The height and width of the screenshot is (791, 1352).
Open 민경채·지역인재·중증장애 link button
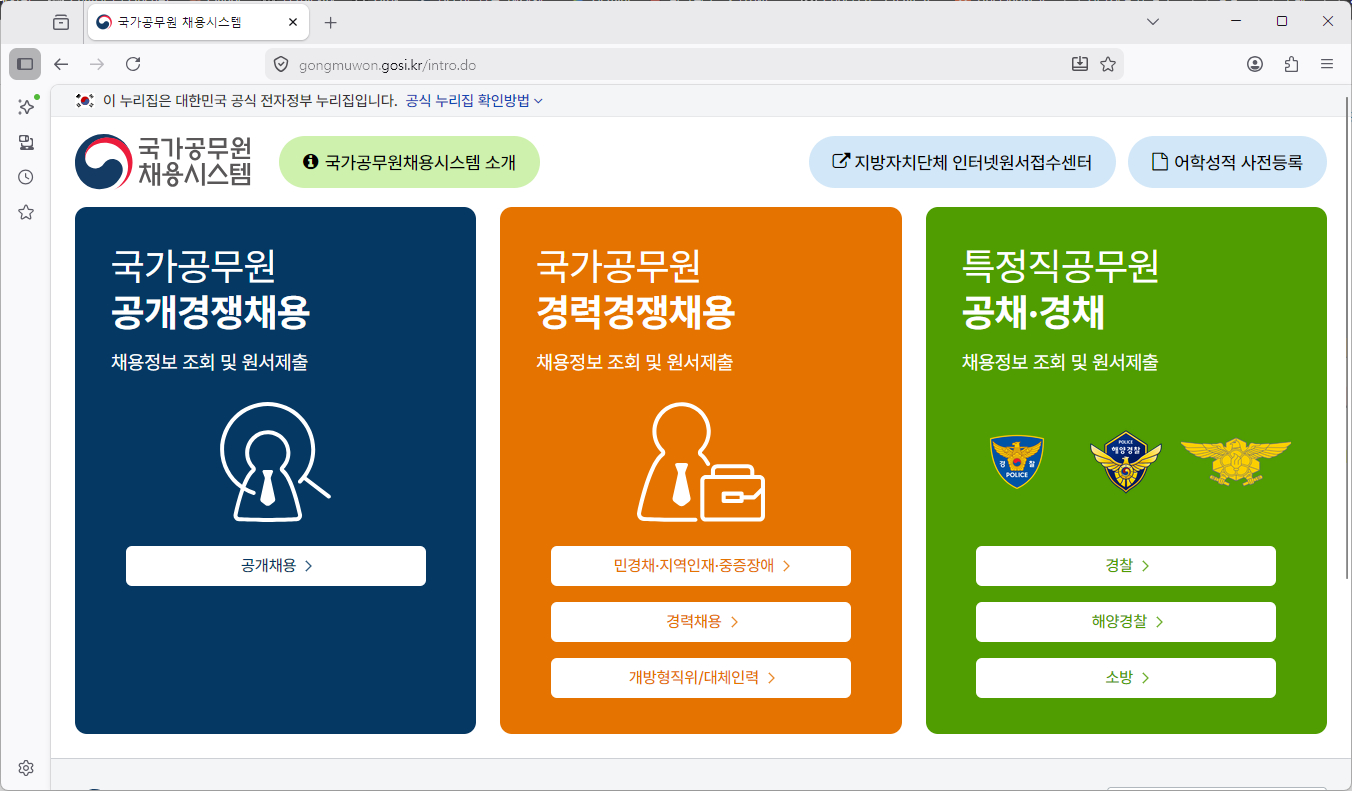(x=701, y=566)
